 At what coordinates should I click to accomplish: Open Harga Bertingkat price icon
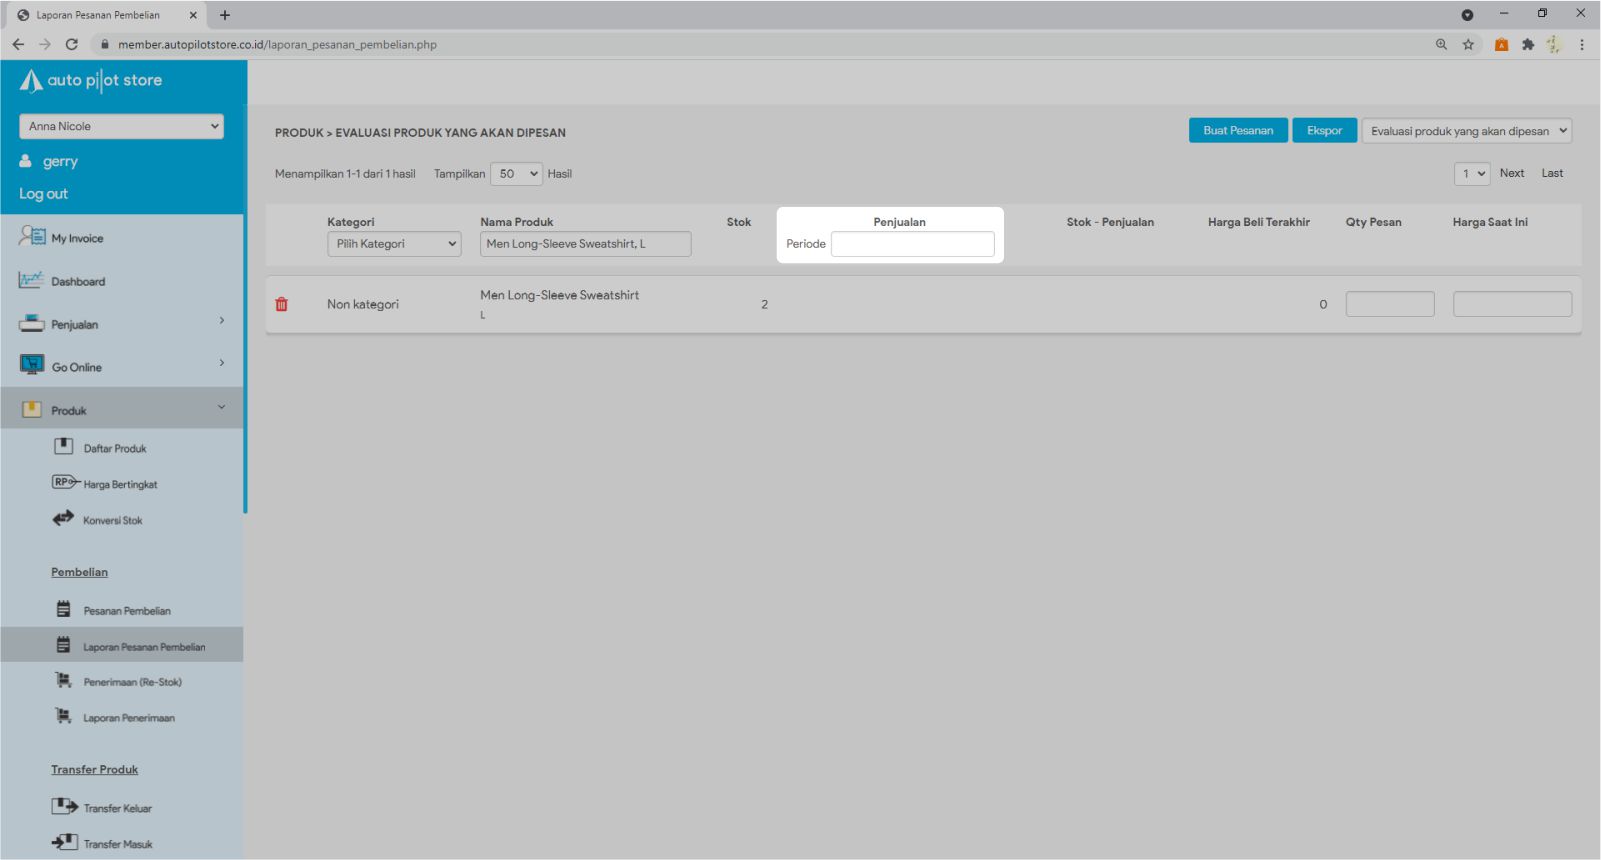pyautogui.click(x=64, y=483)
